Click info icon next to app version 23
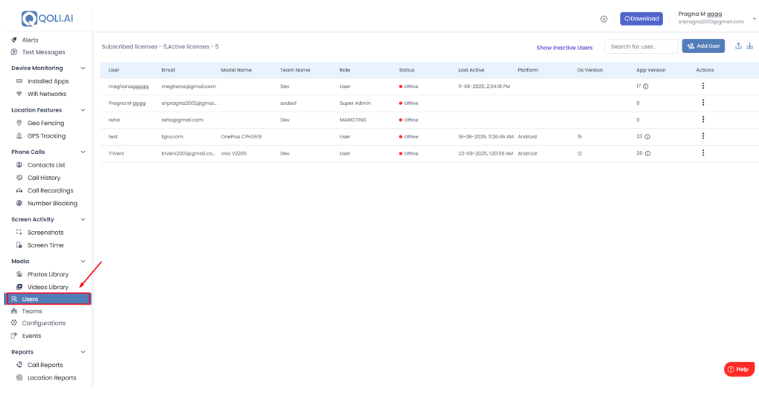The width and height of the screenshot is (759, 394). click(x=648, y=137)
